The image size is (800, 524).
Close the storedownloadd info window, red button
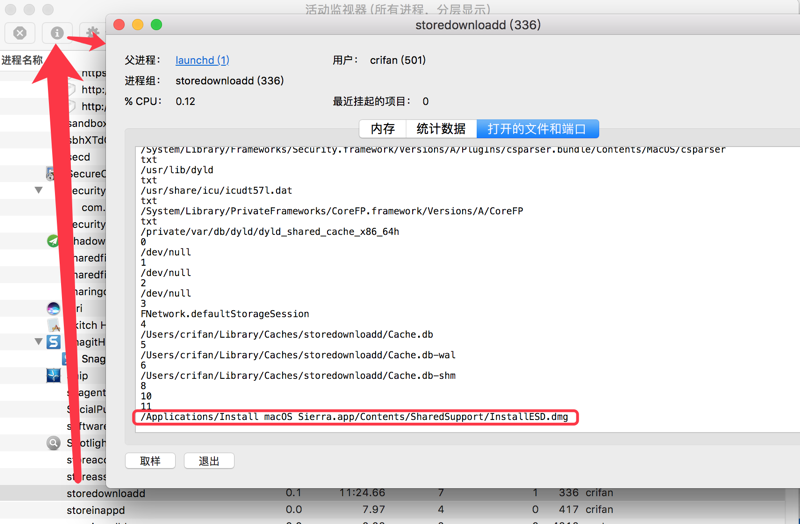[119, 24]
